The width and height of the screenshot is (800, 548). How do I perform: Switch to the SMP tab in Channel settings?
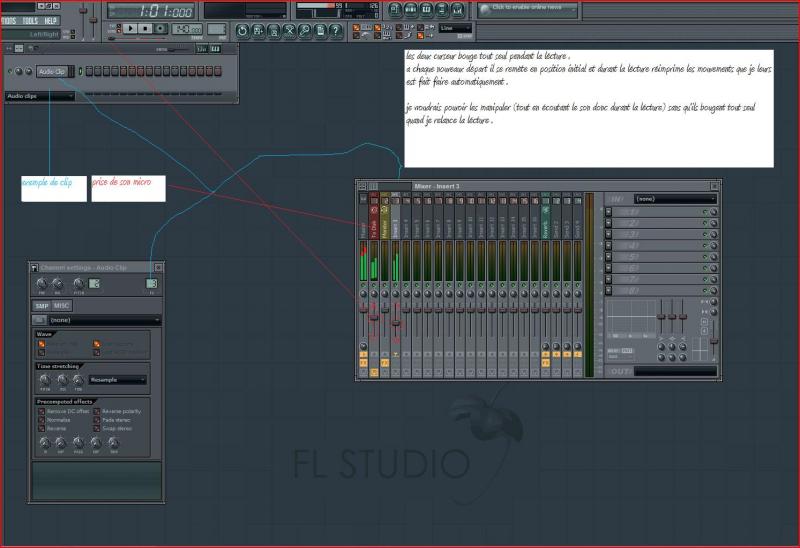click(42, 306)
